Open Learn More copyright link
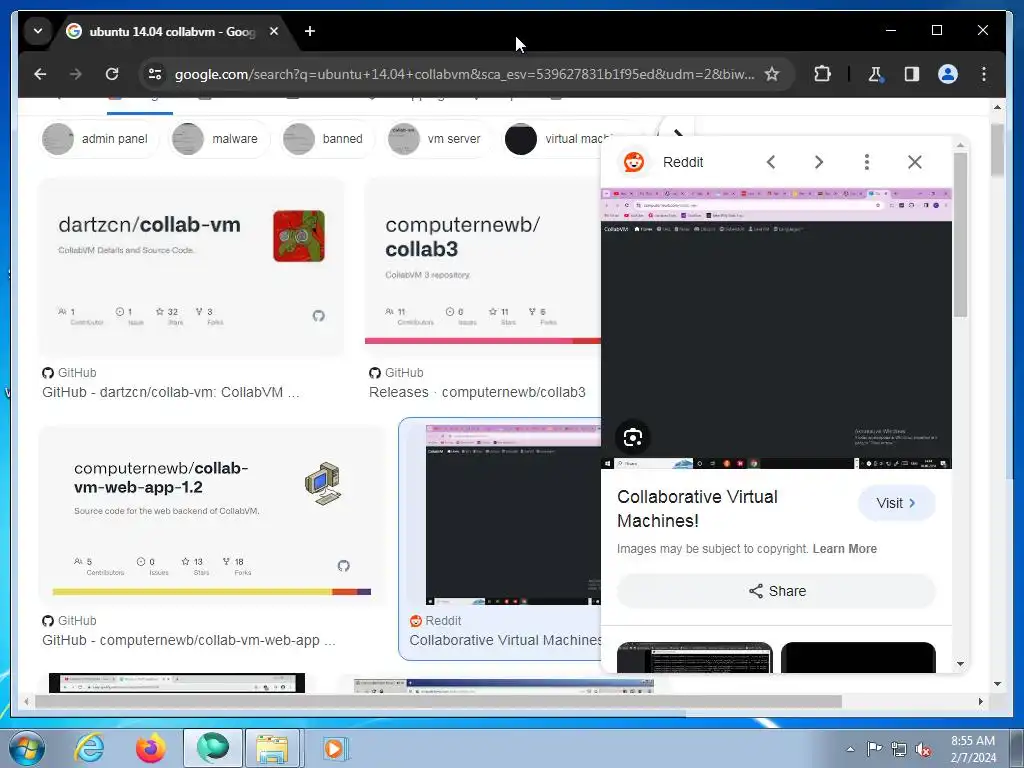The width and height of the screenshot is (1024, 768). click(x=844, y=549)
